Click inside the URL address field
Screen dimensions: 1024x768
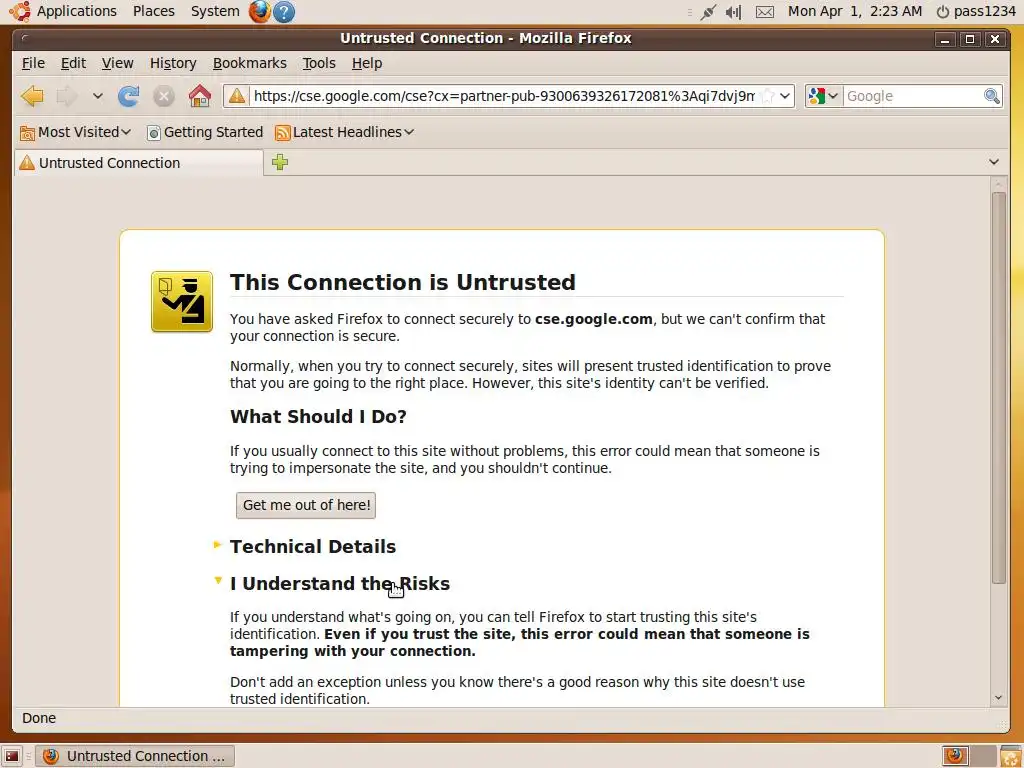[504, 96]
